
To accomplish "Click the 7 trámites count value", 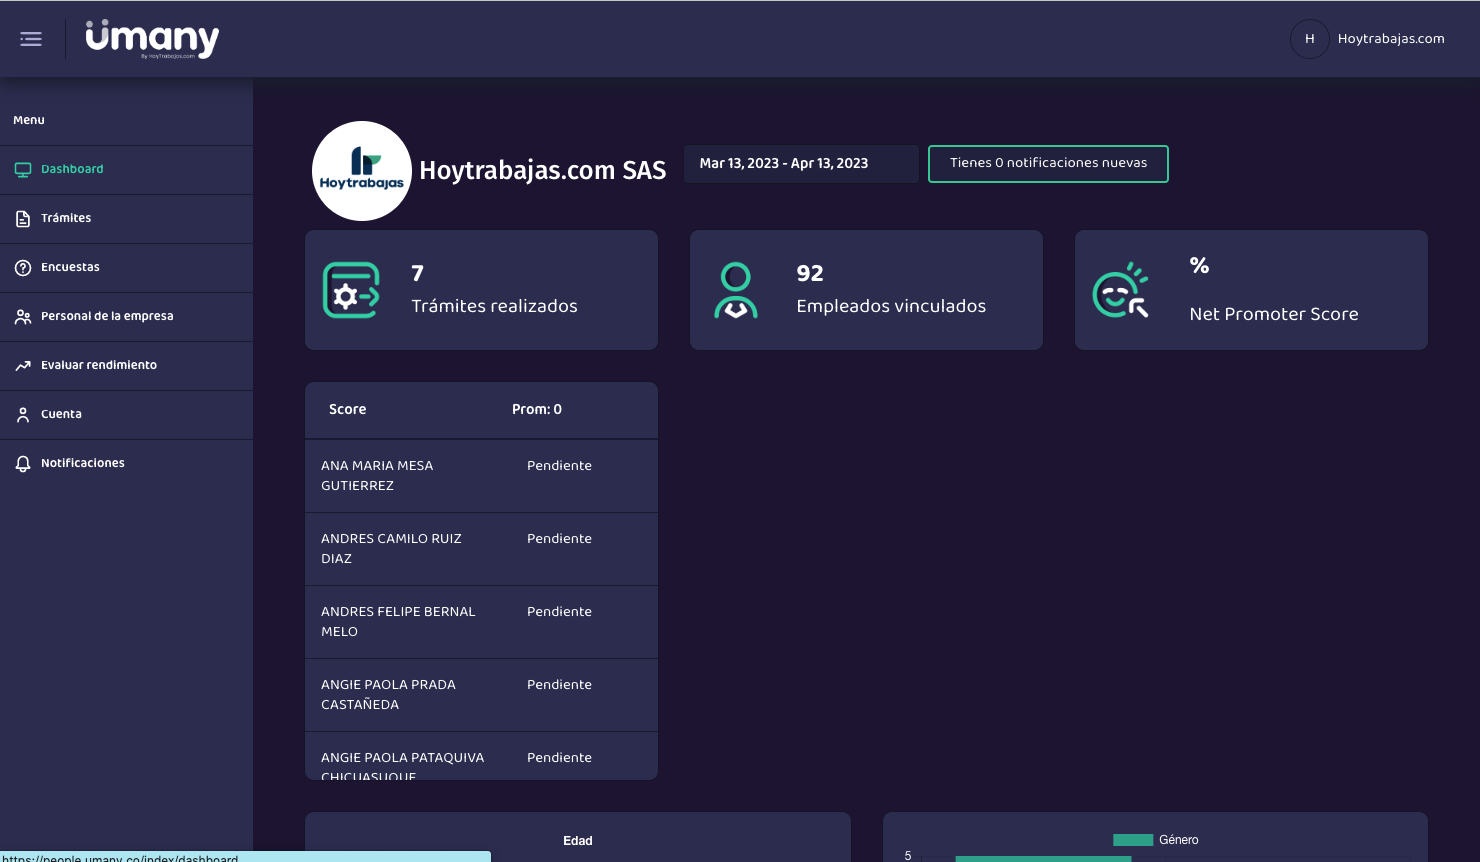I will click(418, 273).
